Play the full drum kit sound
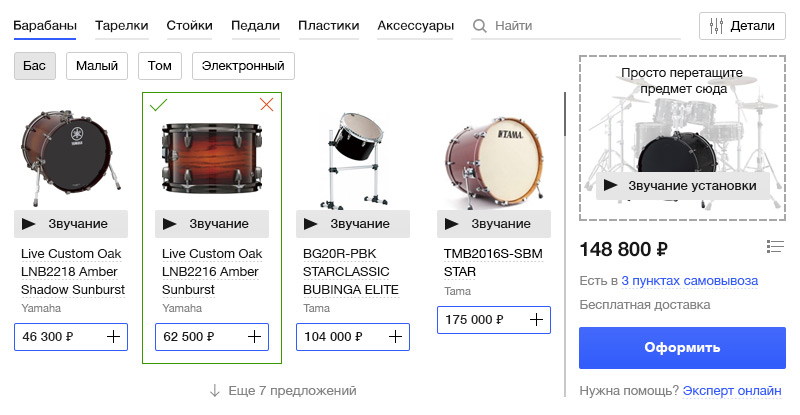800x415 pixels. [683, 185]
